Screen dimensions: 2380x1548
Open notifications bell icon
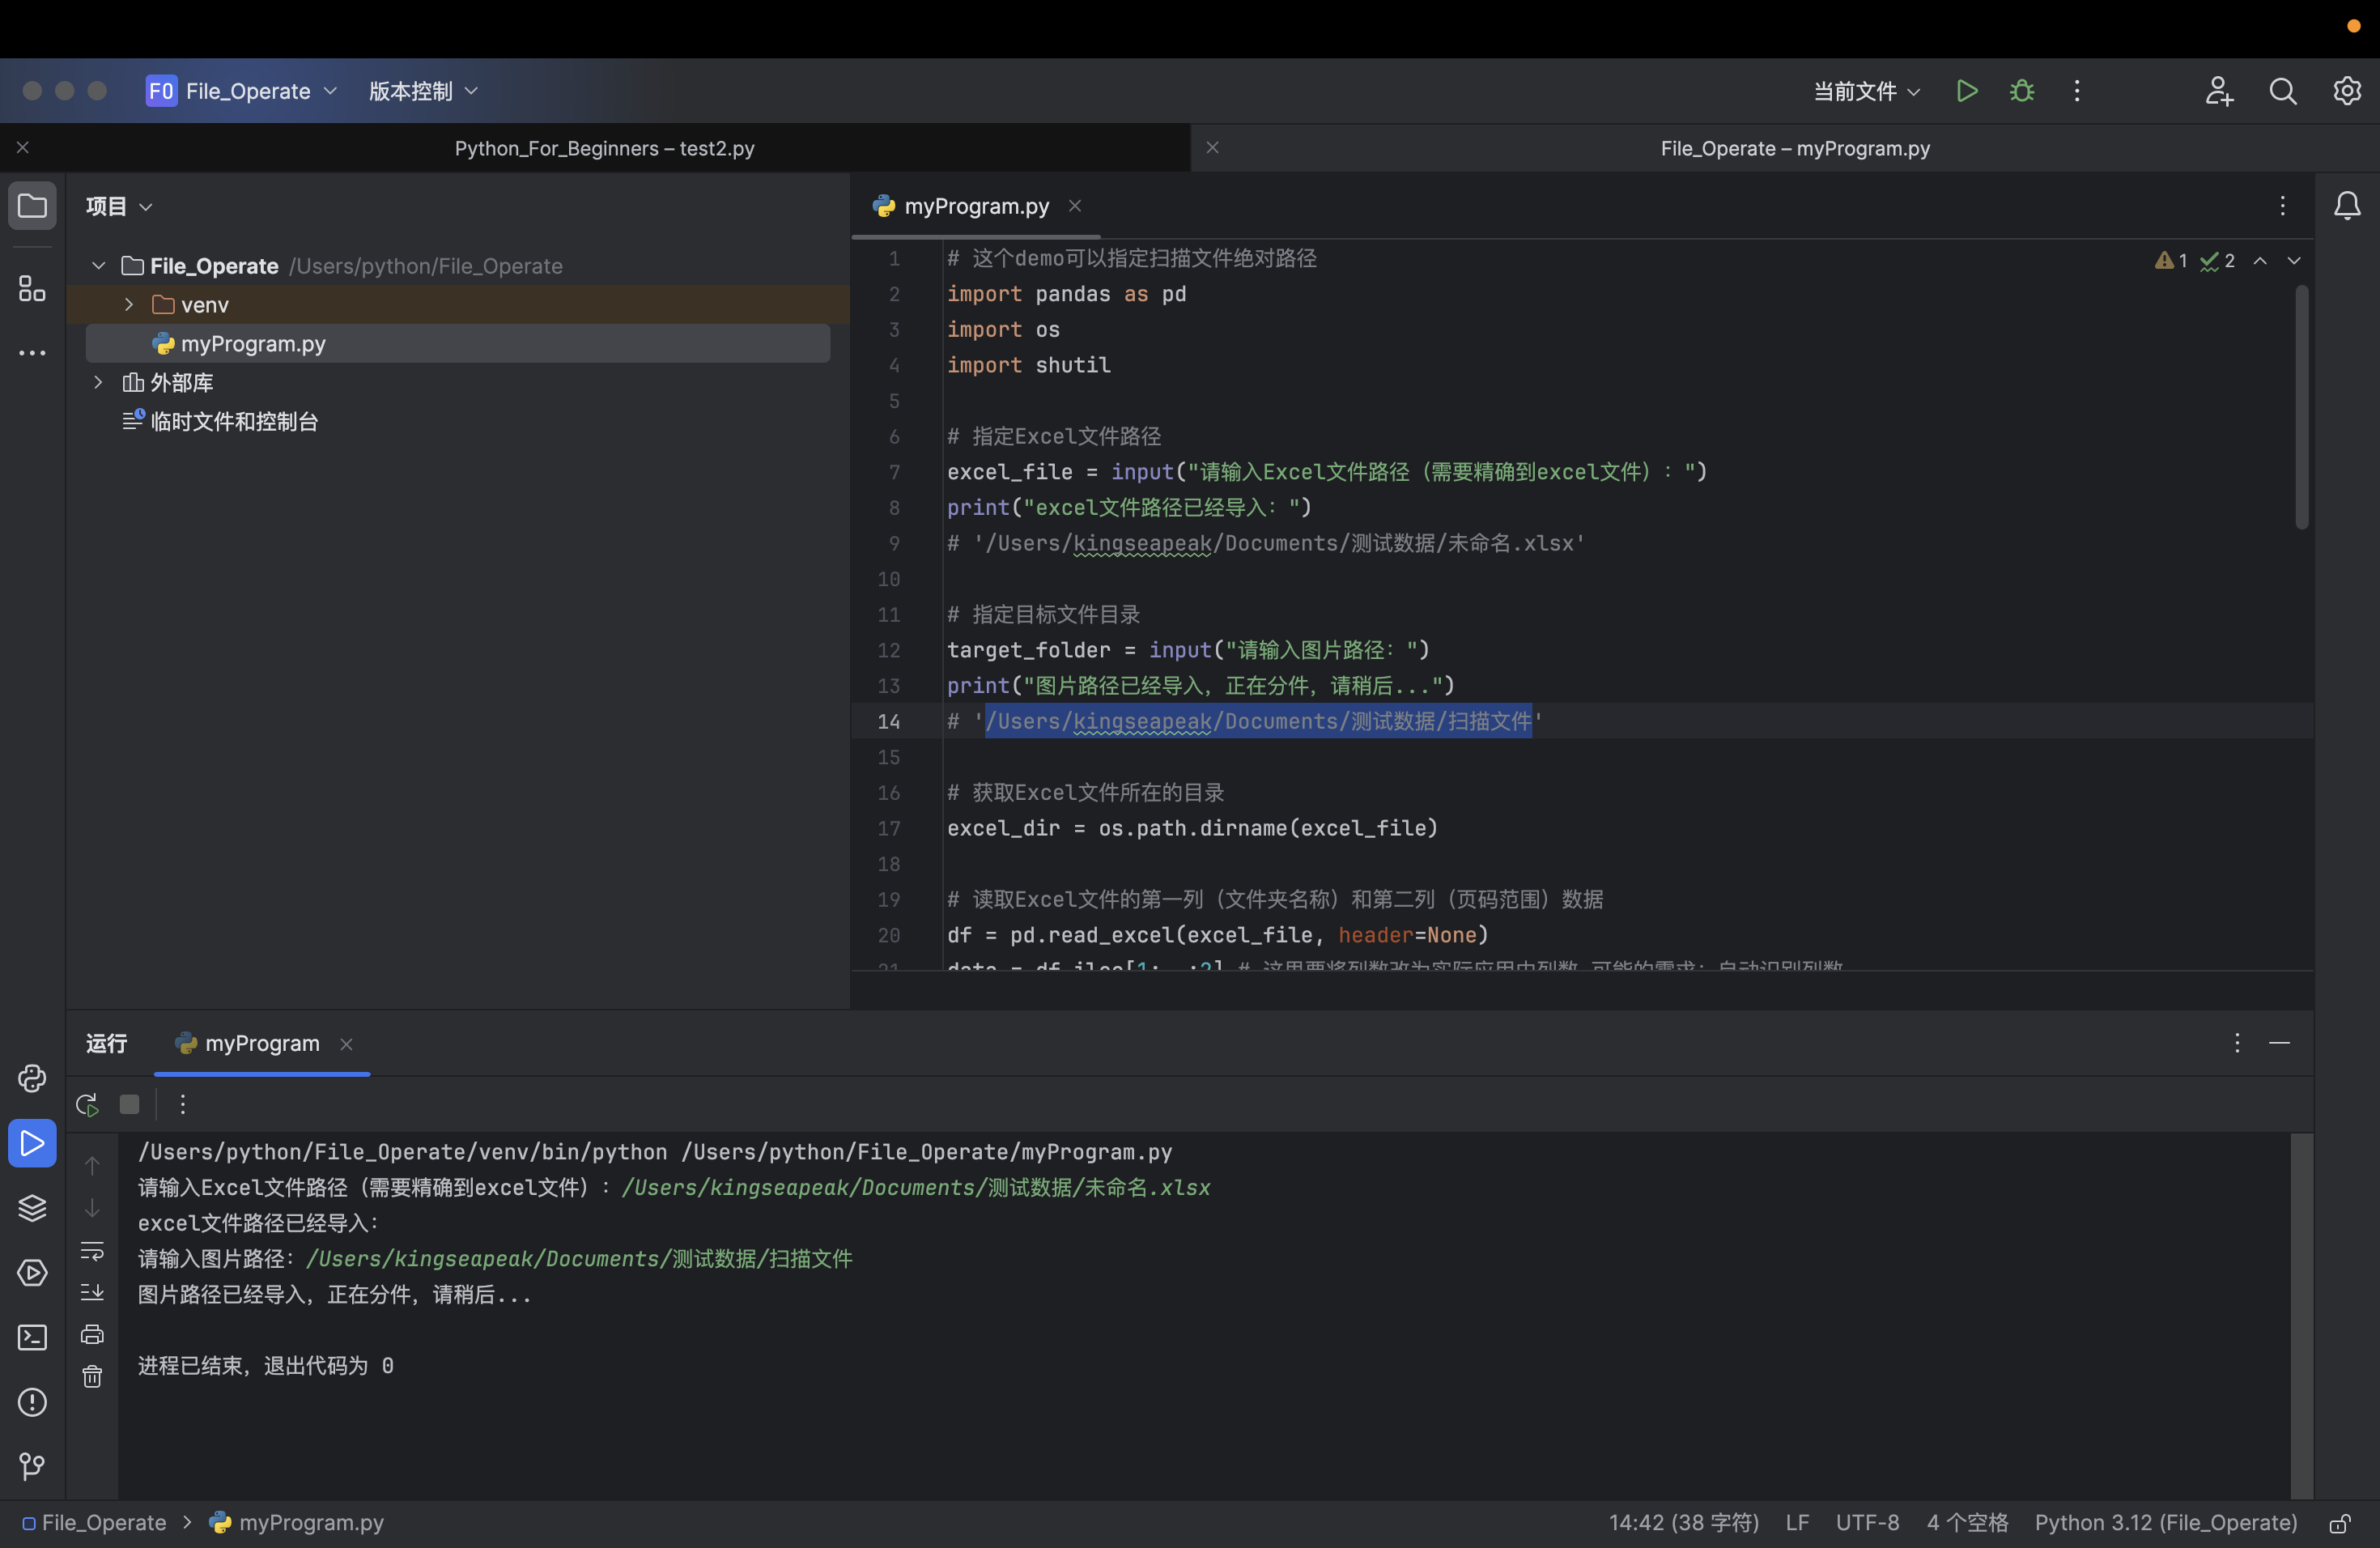click(x=2347, y=206)
